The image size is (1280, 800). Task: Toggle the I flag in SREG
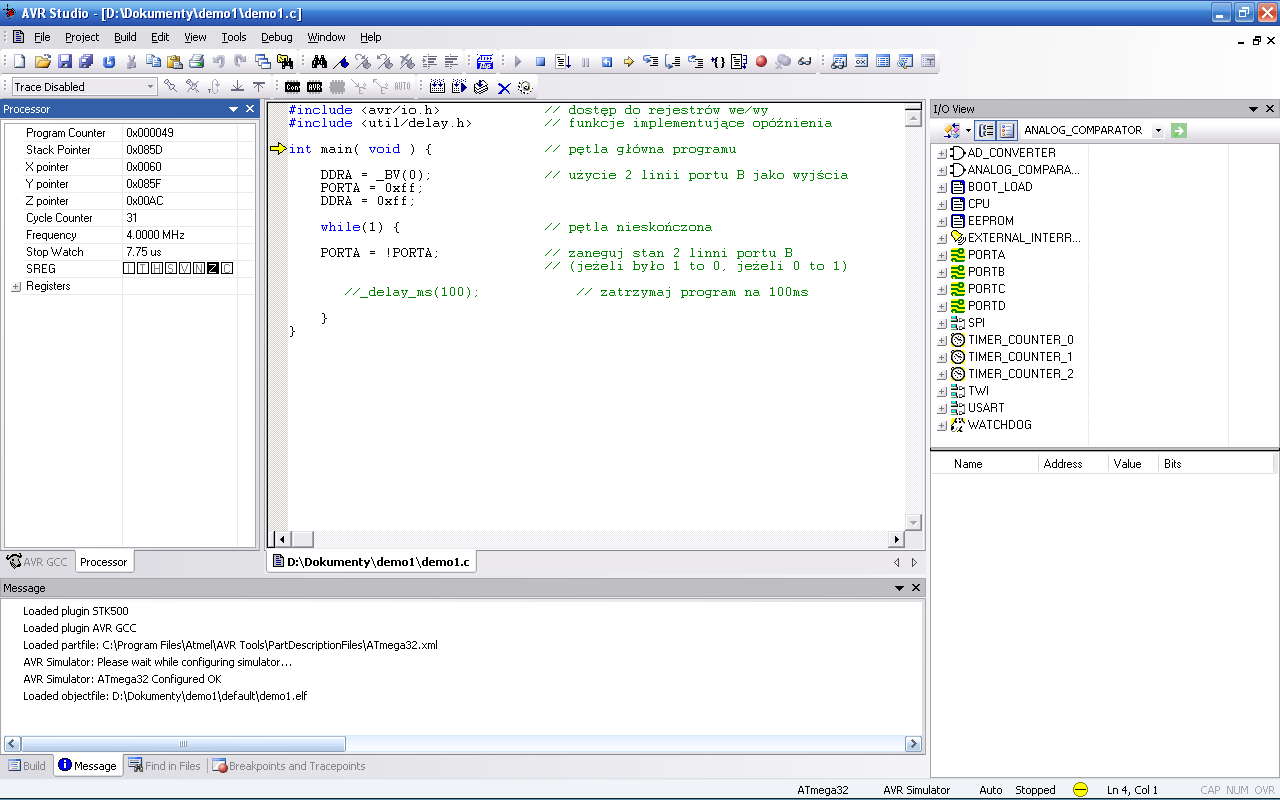[x=129, y=269]
